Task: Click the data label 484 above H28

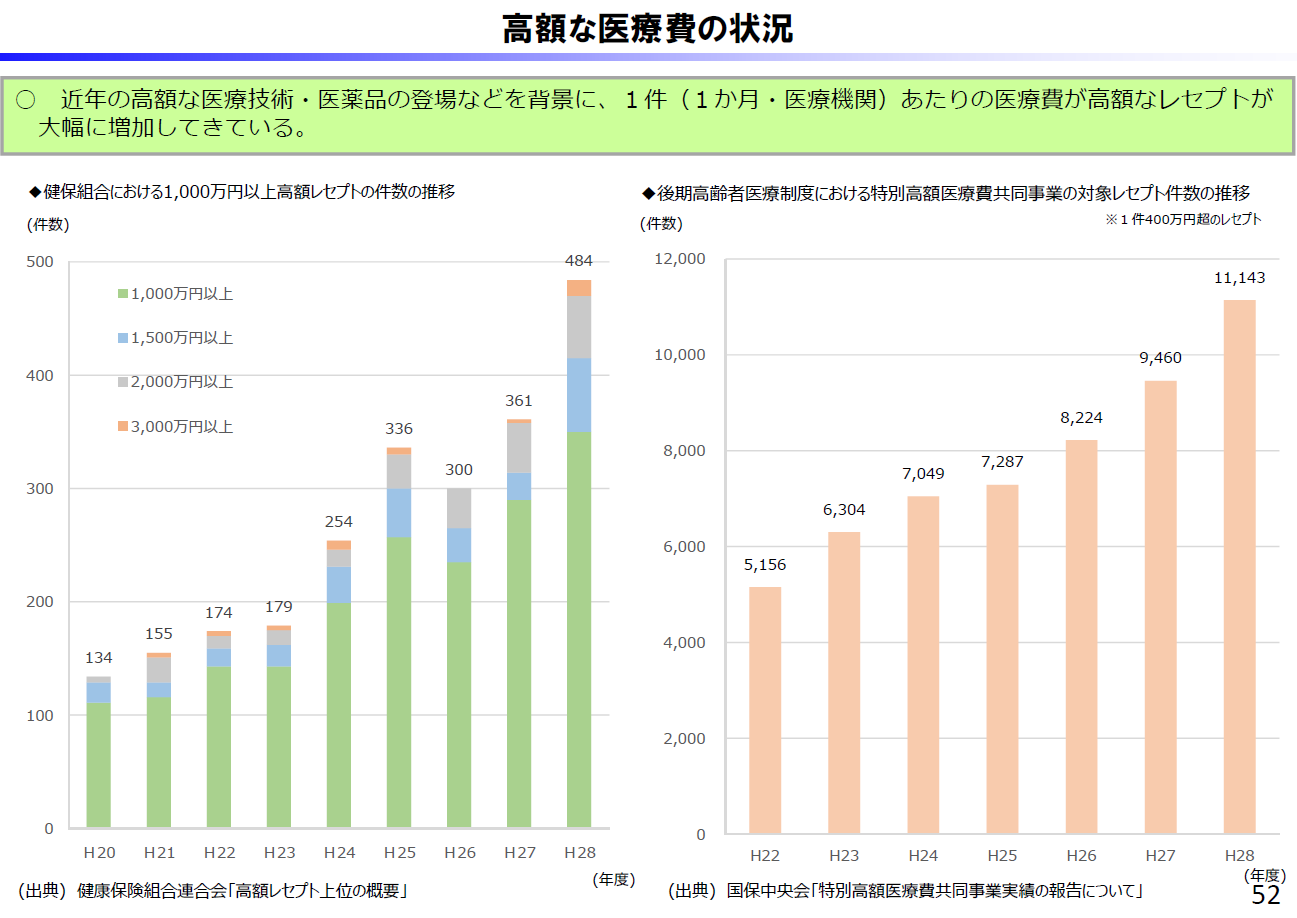Action: point(579,261)
